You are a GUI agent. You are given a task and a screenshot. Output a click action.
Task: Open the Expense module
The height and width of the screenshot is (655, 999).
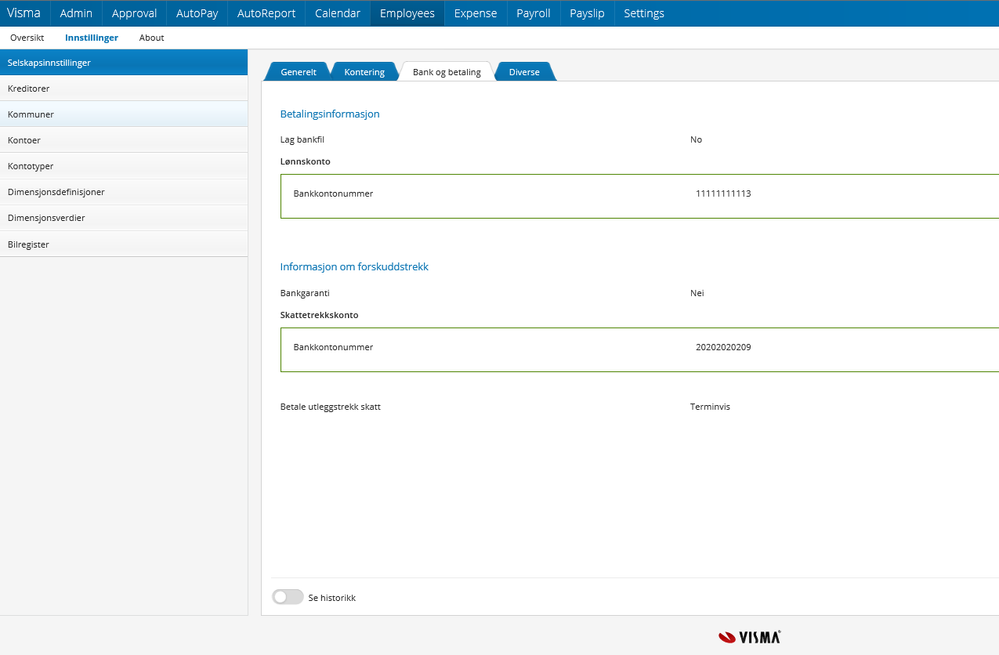point(475,13)
